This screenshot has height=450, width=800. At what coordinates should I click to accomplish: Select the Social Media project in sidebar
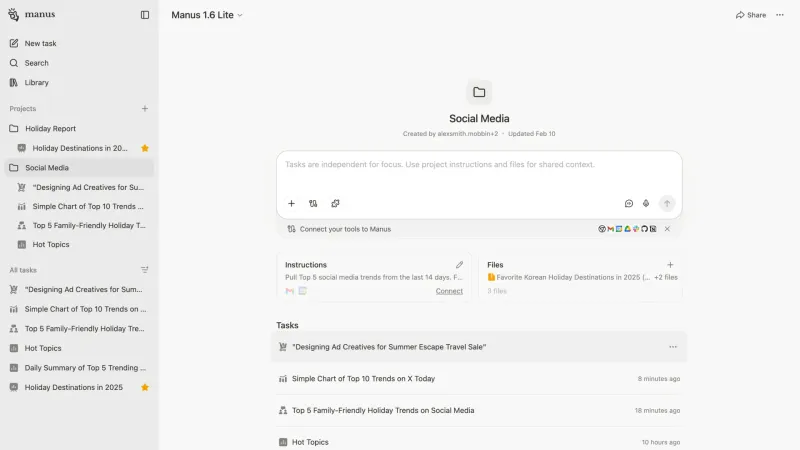[79, 167]
